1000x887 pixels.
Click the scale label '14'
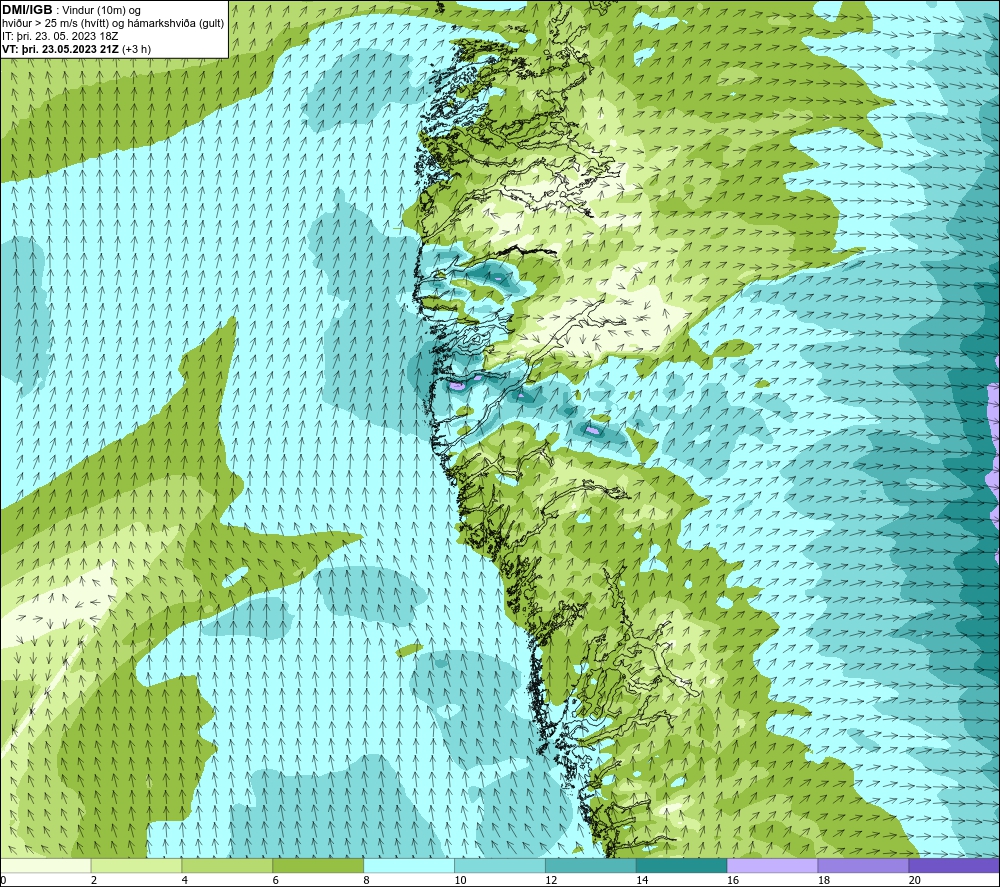coord(642,881)
